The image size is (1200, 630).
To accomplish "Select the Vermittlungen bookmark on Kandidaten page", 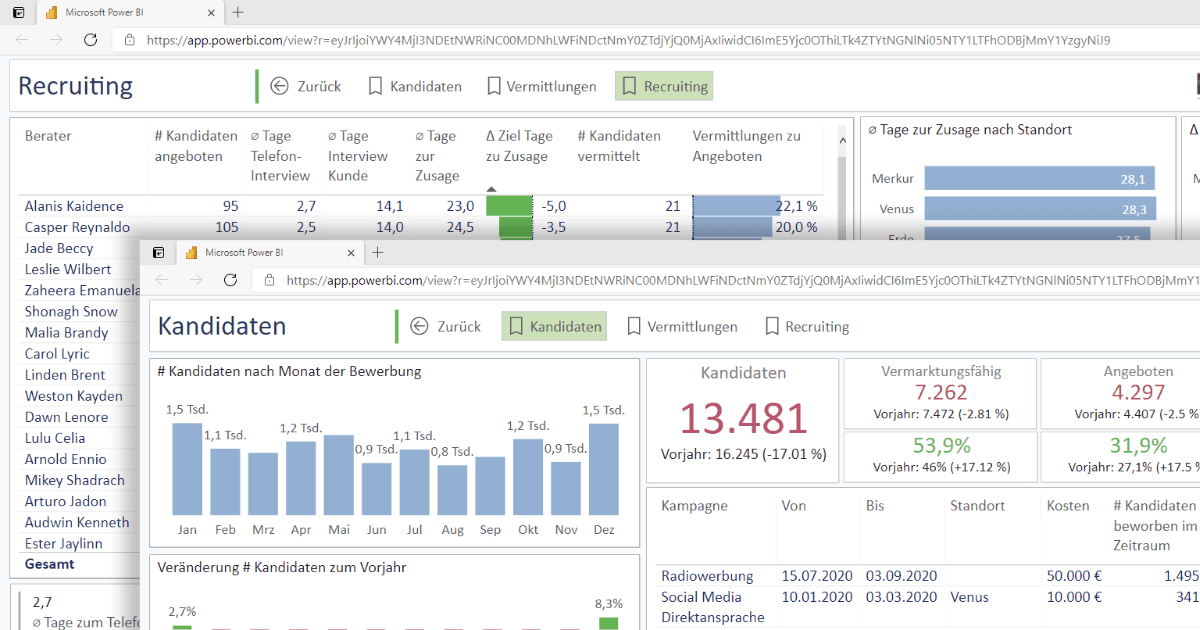I will pos(682,326).
